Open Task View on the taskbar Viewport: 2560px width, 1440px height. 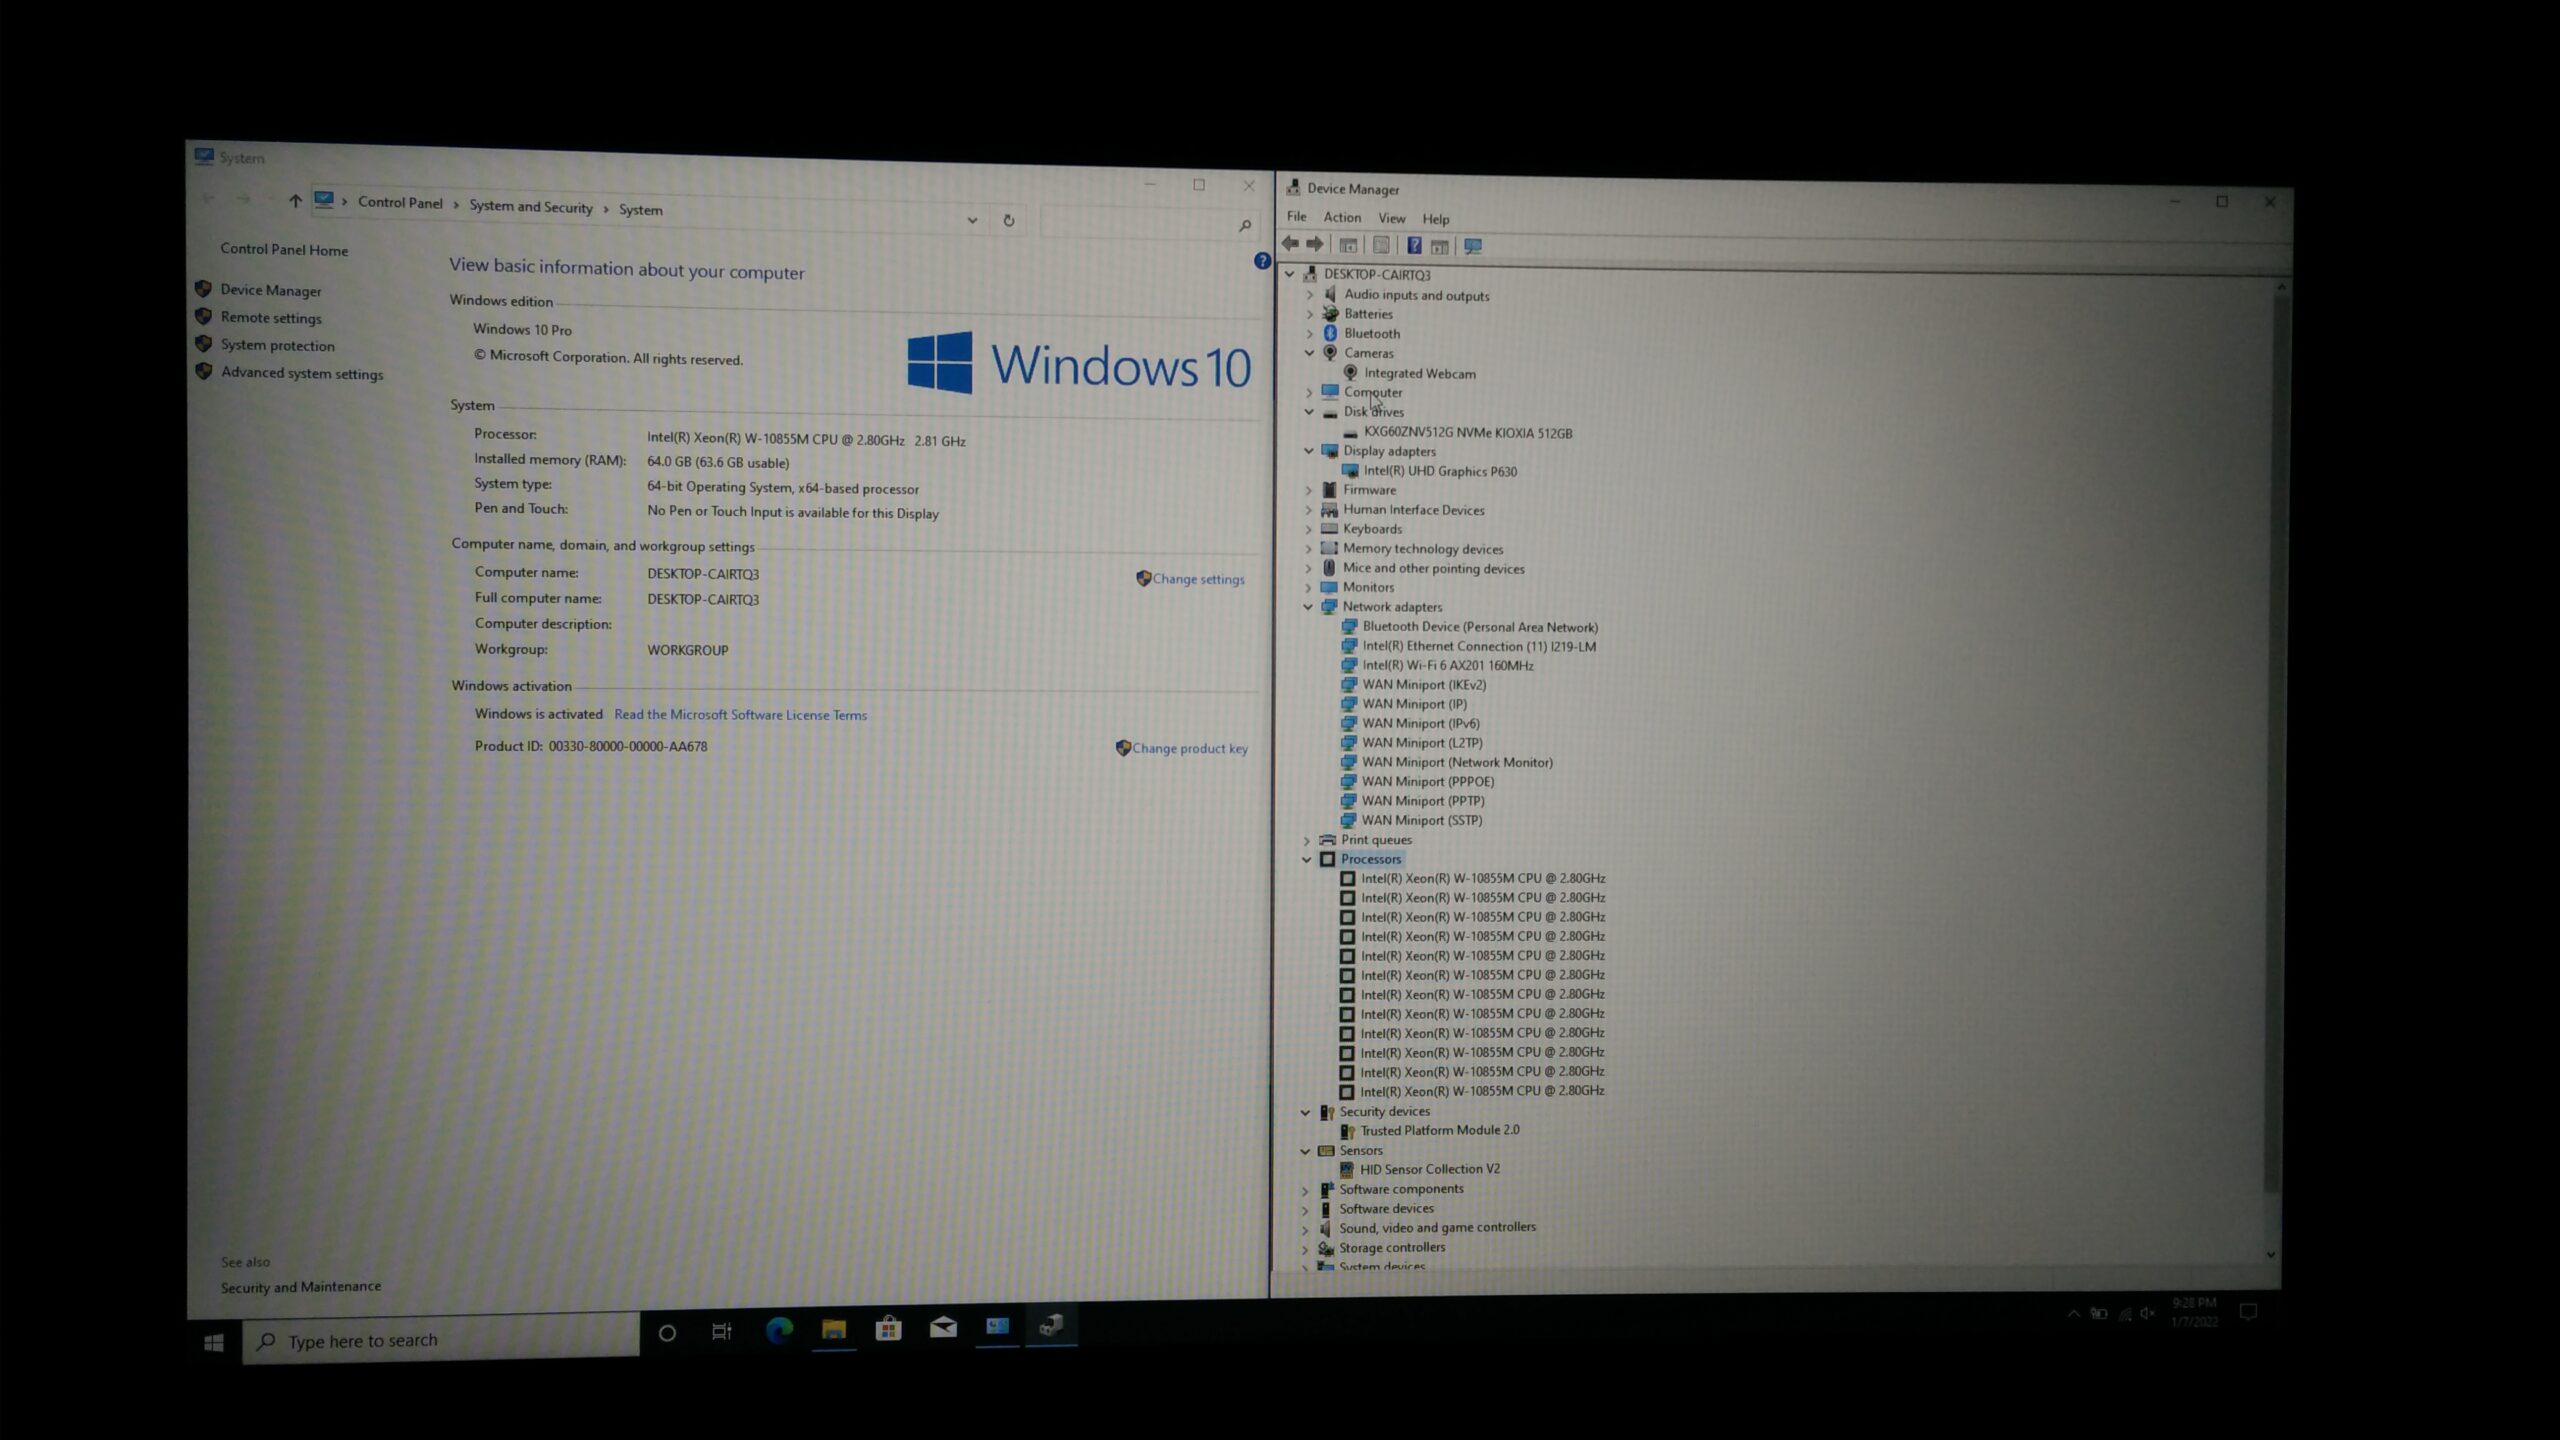[721, 1331]
